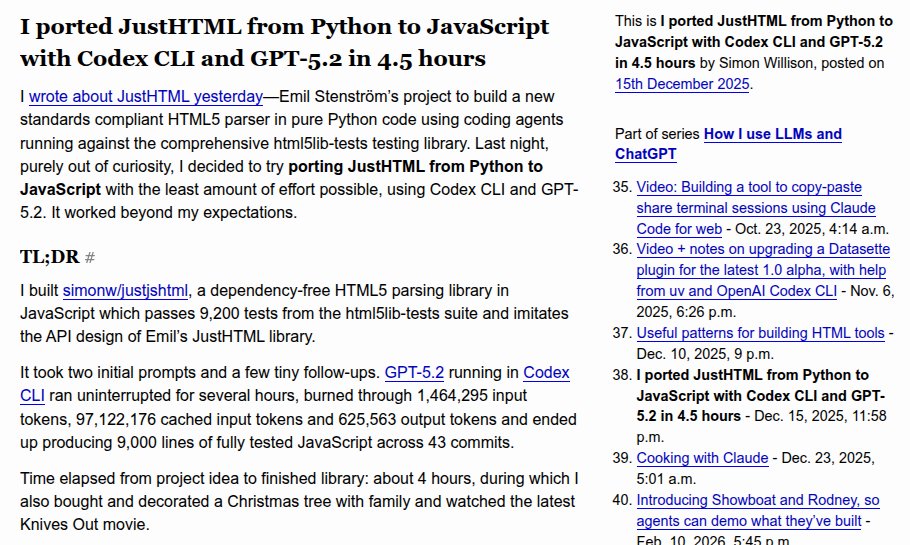The width and height of the screenshot is (910, 545).
Task: Open the simonw/justjshtml repository link
Action: 125,290
